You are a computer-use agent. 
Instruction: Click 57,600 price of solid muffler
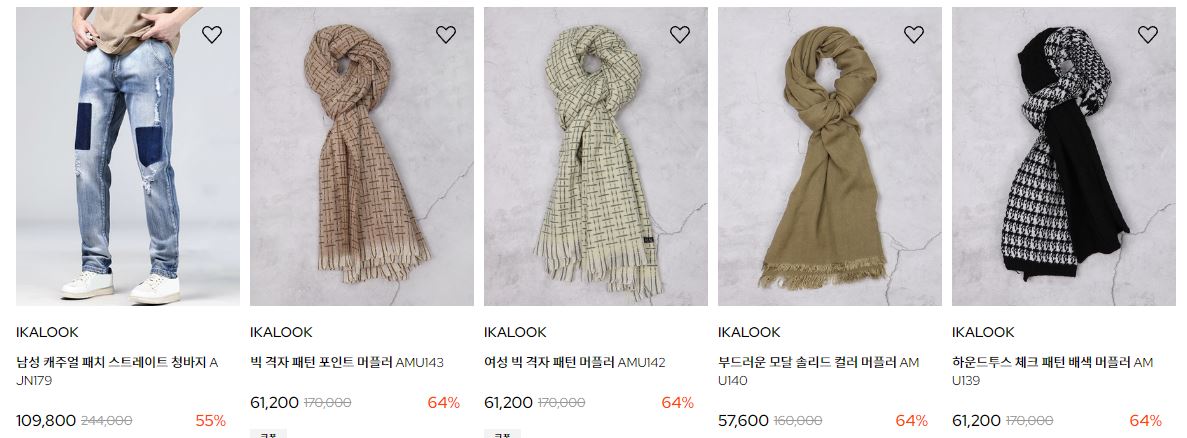pyautogui.click(x=743, y=421)
